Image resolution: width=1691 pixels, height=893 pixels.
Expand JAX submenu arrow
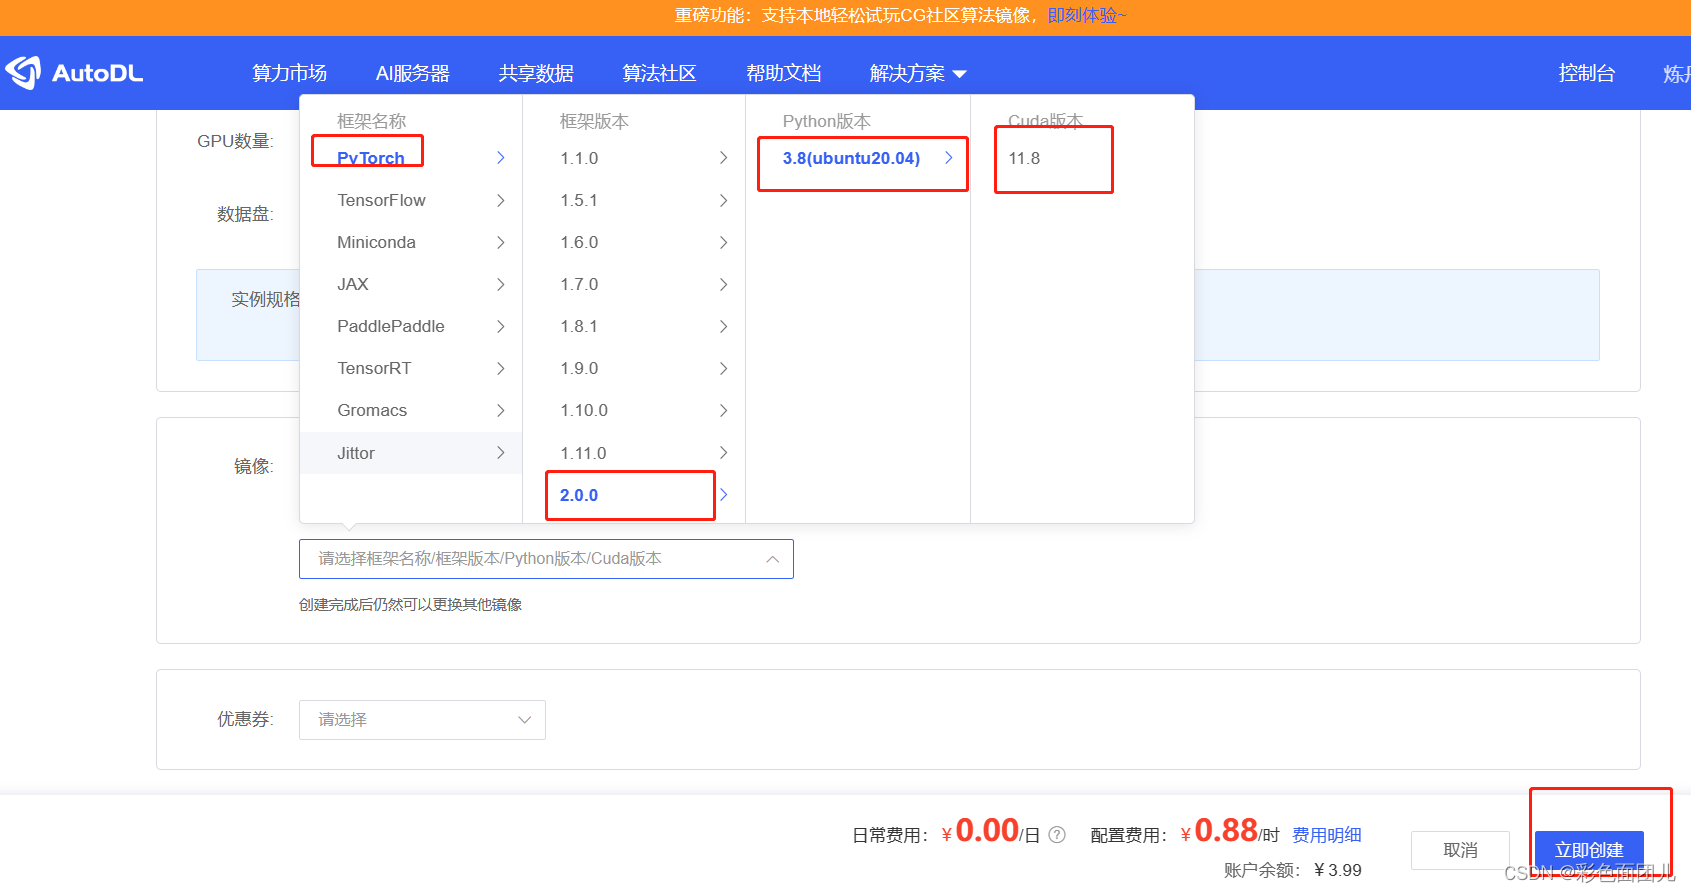pyautogui.click(x=501, y=284)
